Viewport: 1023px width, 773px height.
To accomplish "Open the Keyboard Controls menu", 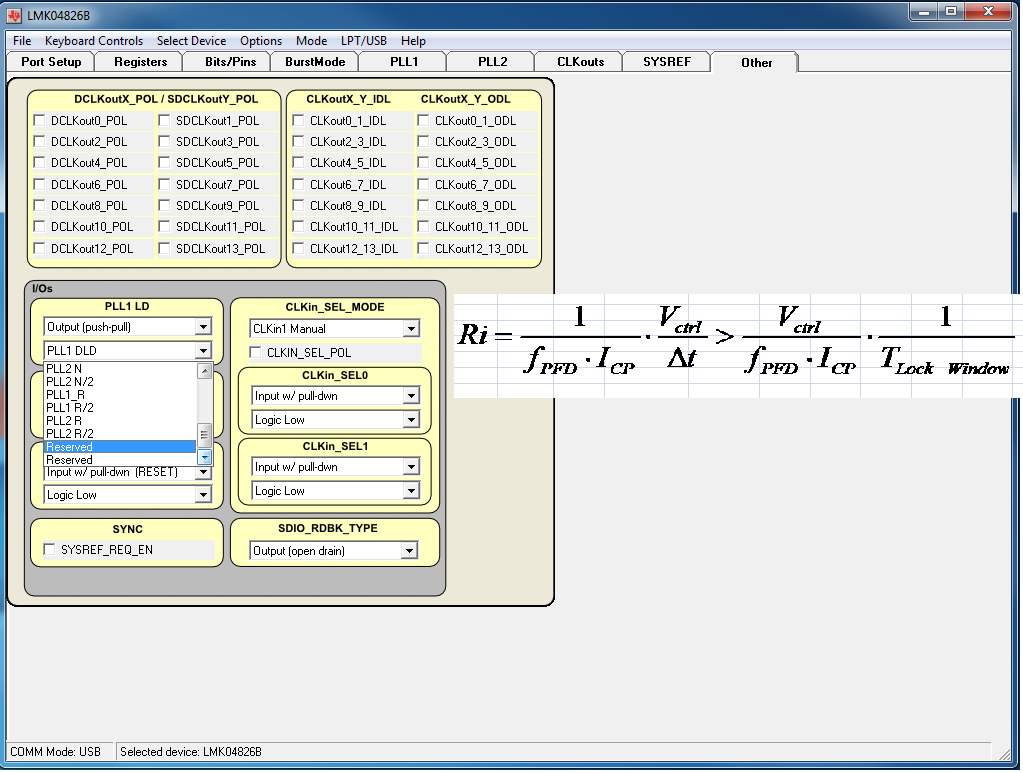I will 94,40.
